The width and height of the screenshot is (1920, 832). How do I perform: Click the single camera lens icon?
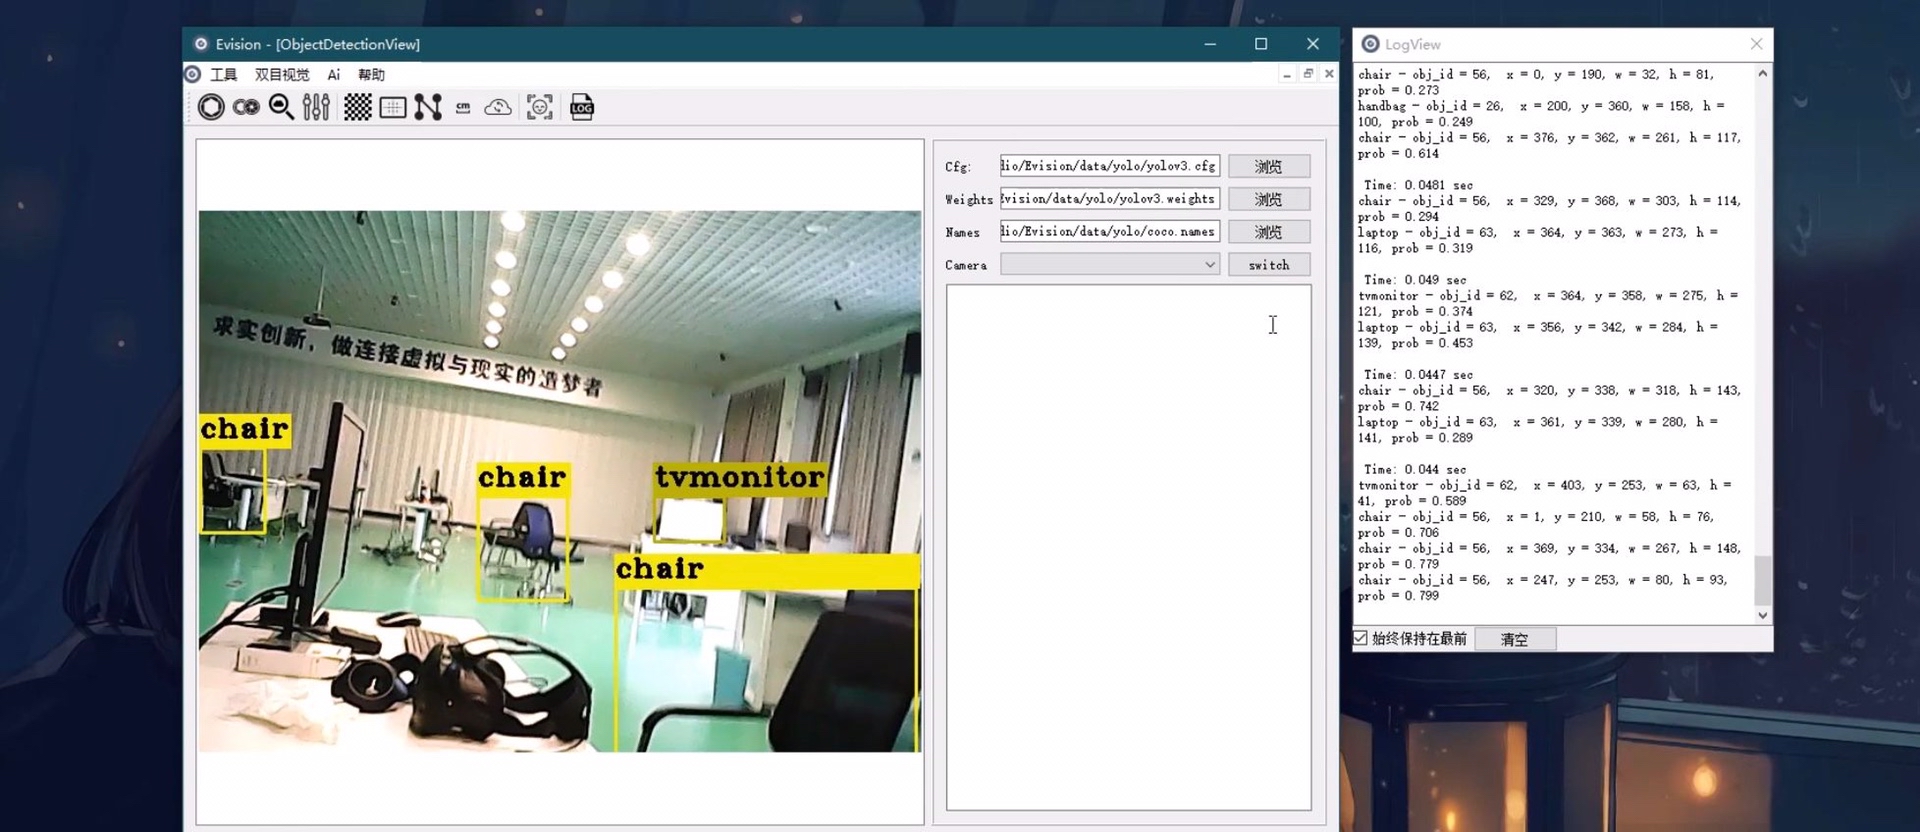211,107
